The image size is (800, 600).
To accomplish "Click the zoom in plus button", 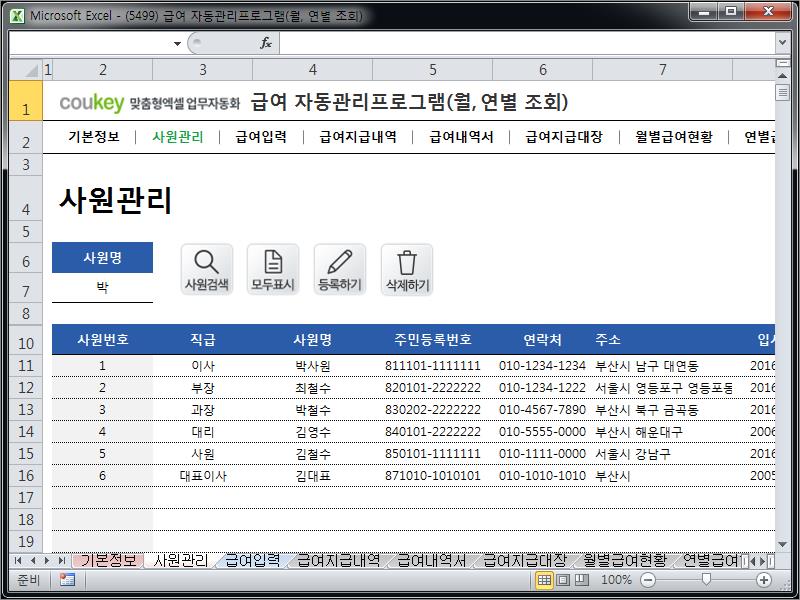I will 764,580.
